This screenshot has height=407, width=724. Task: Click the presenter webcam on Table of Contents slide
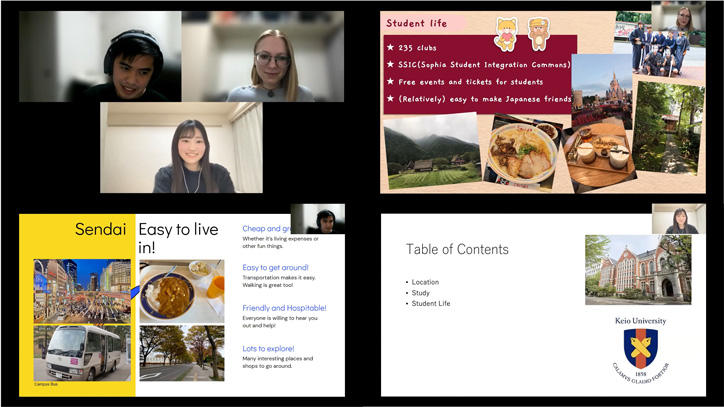coord(671,219)
